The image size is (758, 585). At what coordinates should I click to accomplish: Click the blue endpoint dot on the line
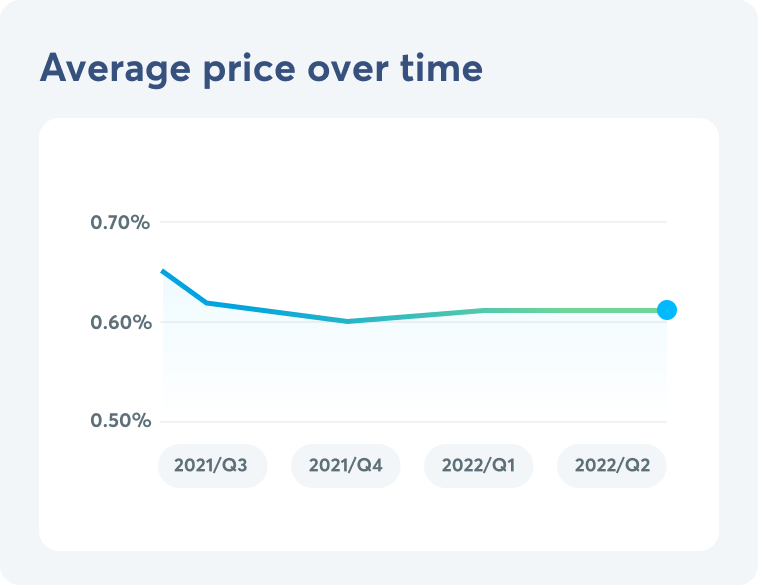pos(667,310)
